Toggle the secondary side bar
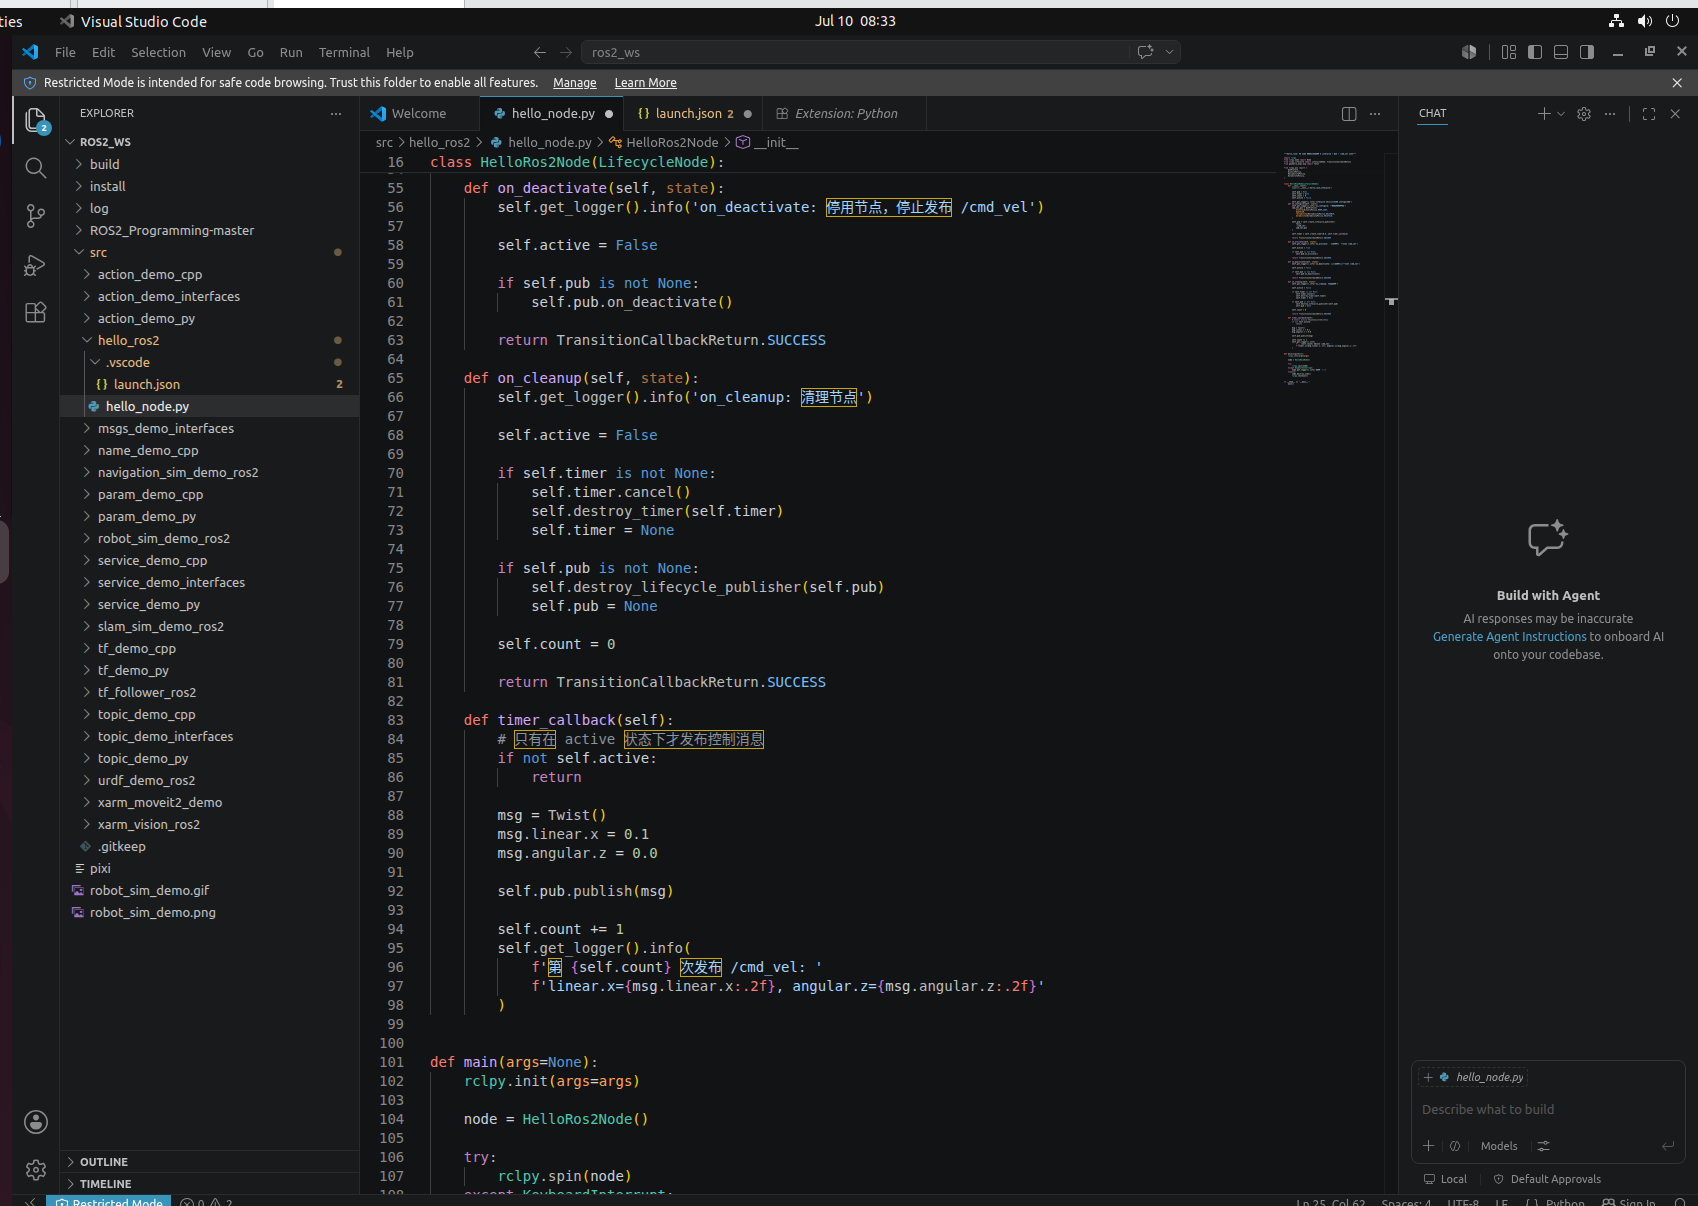The height and width of the screenshot is (1206, 1698). click(x=1587, y=52)
